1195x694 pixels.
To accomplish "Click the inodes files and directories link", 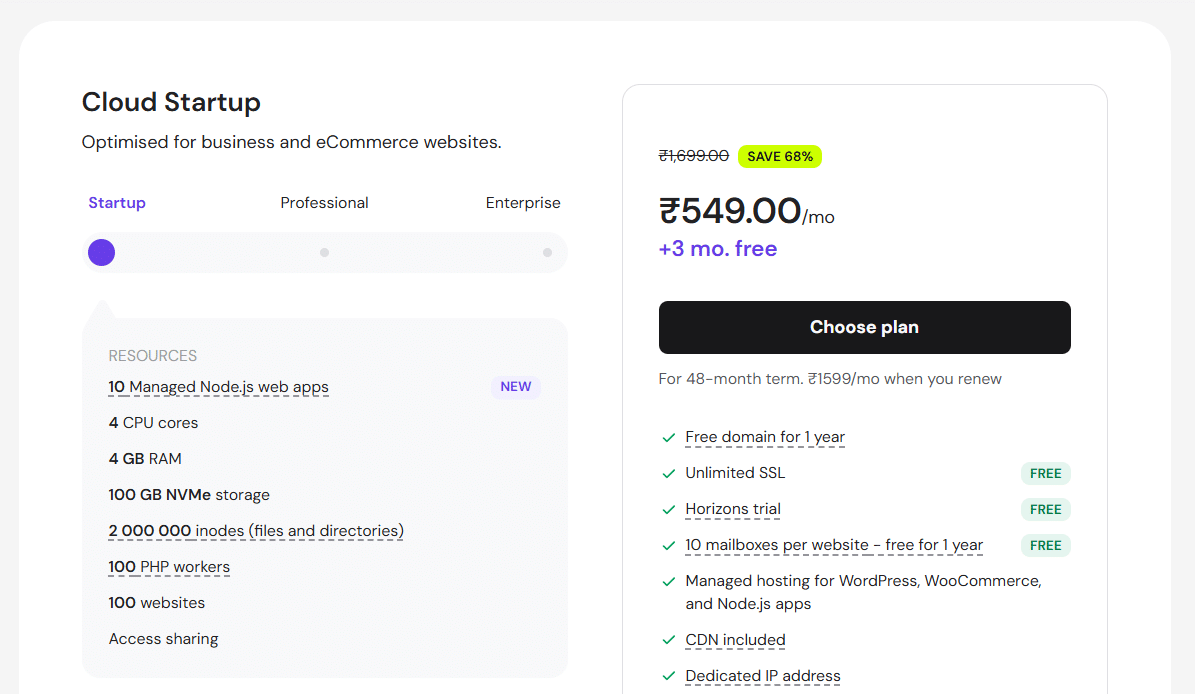I will (x=255, y=531).
